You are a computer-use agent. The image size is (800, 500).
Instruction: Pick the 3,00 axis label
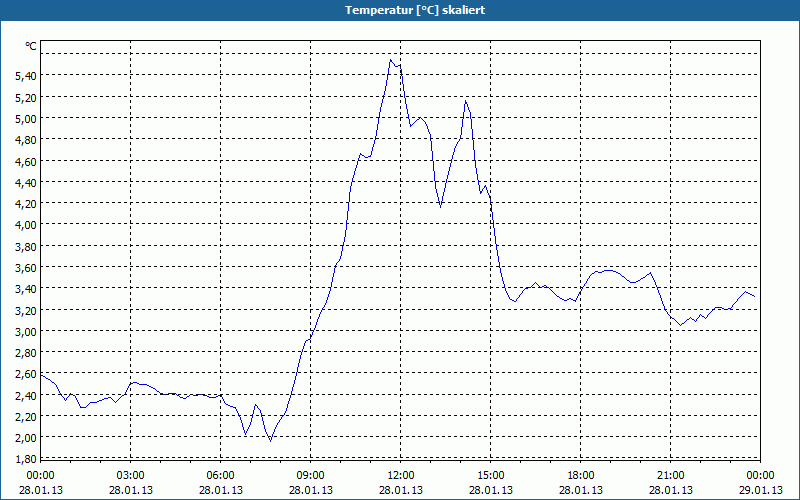[x=26, y=331]
